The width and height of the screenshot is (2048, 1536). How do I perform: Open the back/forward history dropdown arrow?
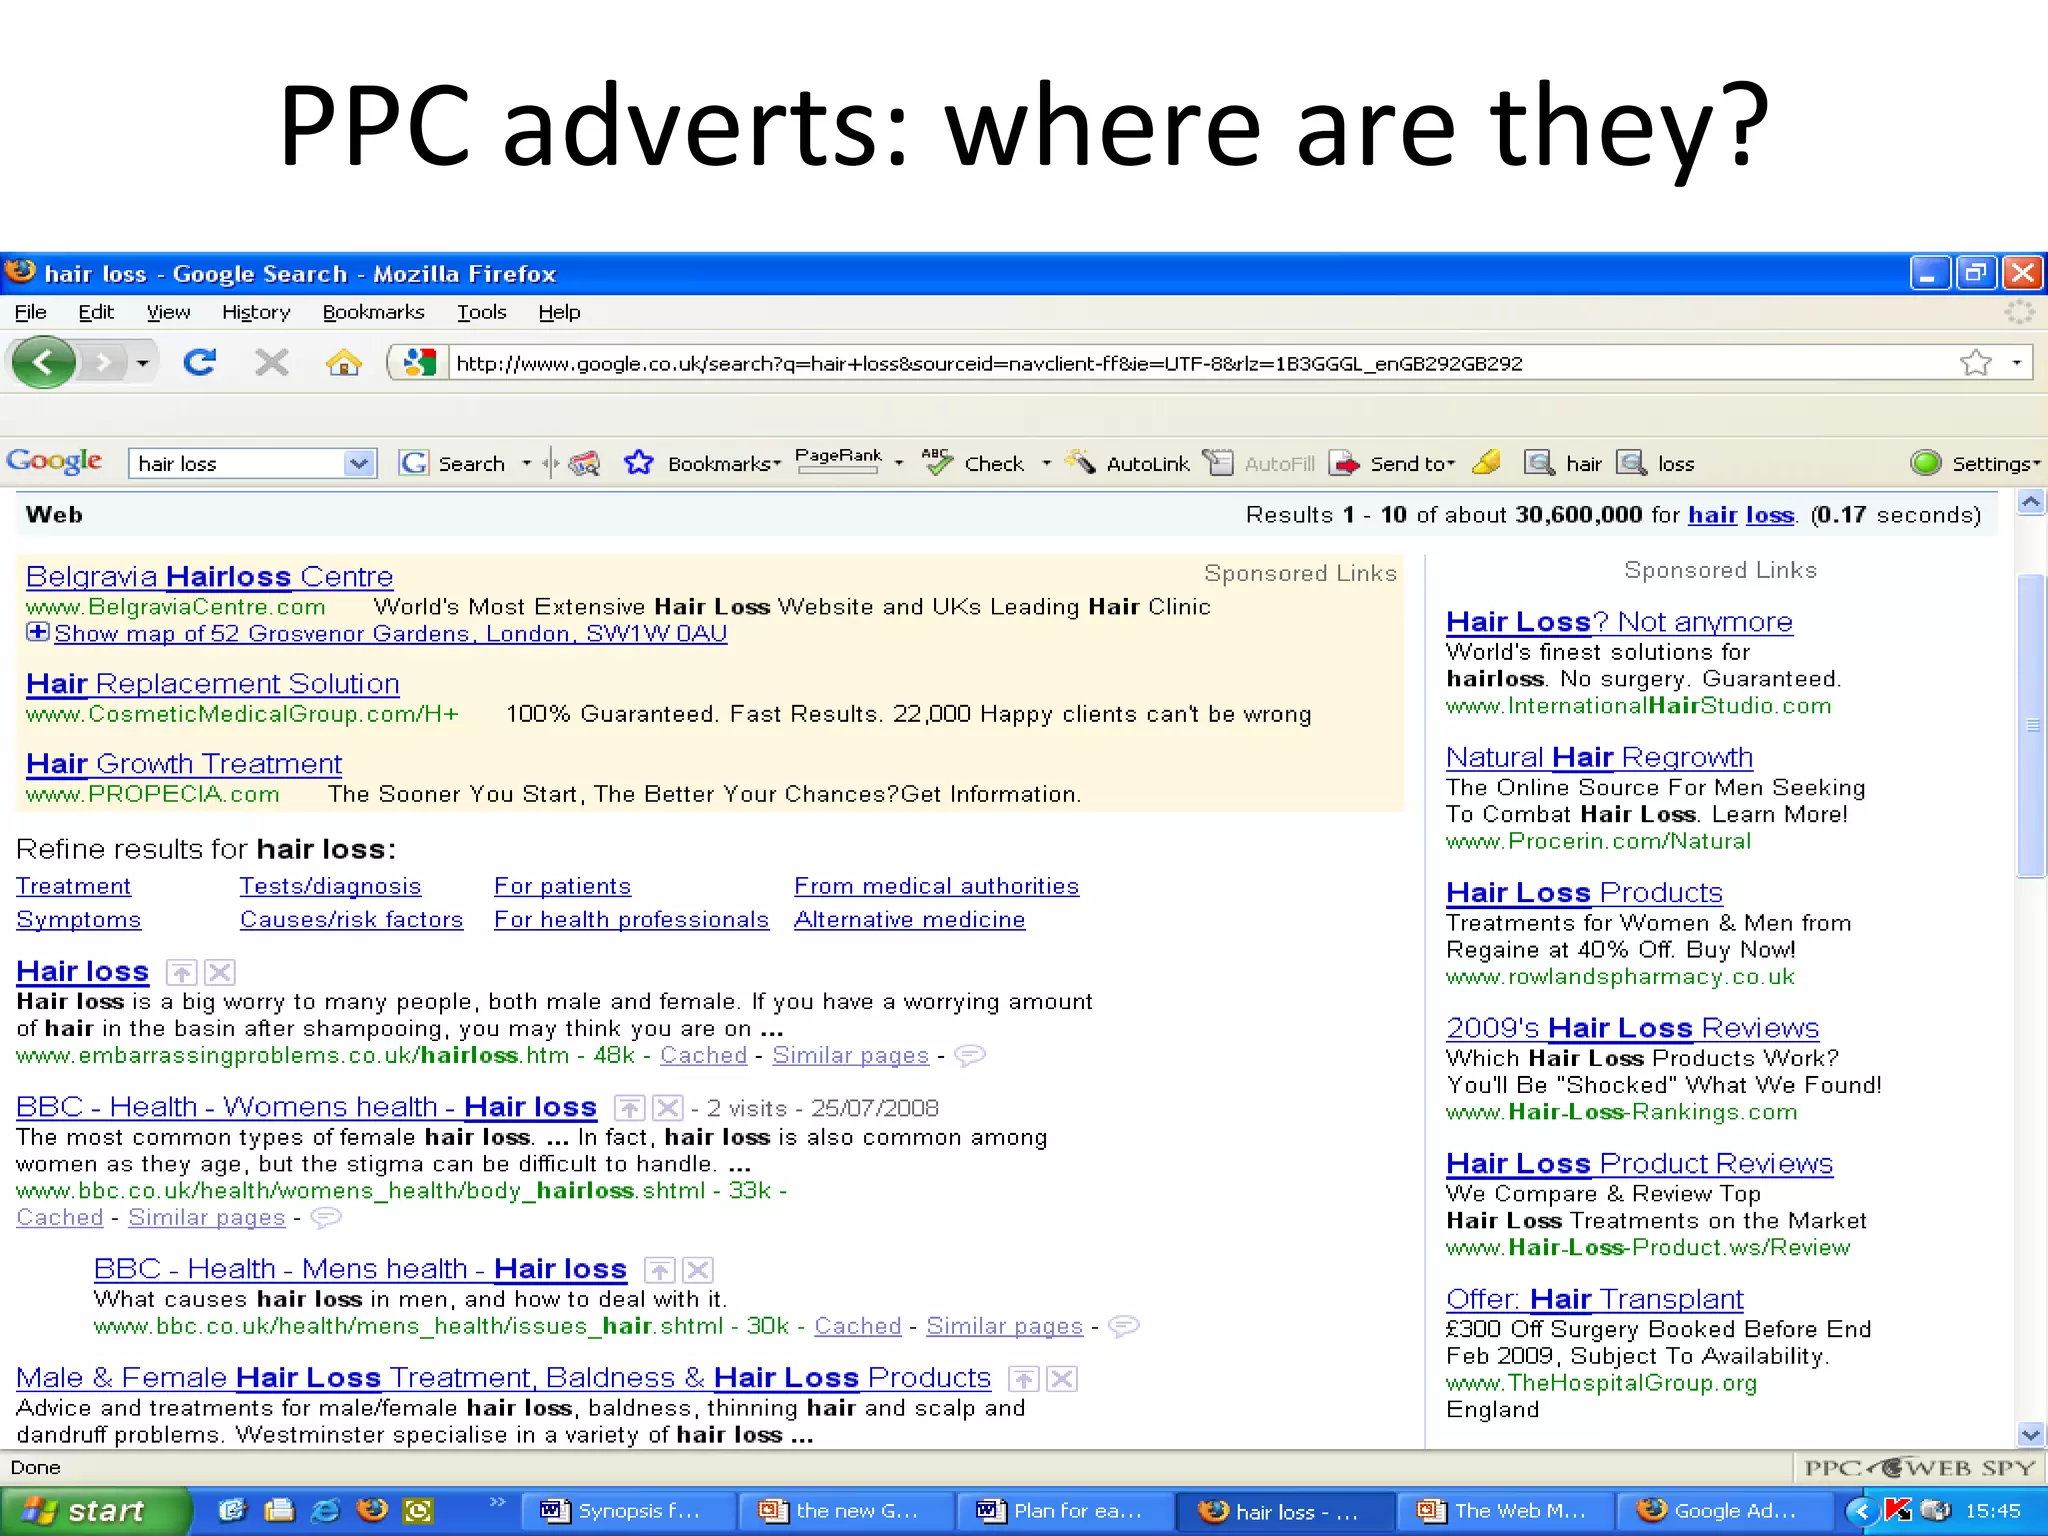click(143, 363)
